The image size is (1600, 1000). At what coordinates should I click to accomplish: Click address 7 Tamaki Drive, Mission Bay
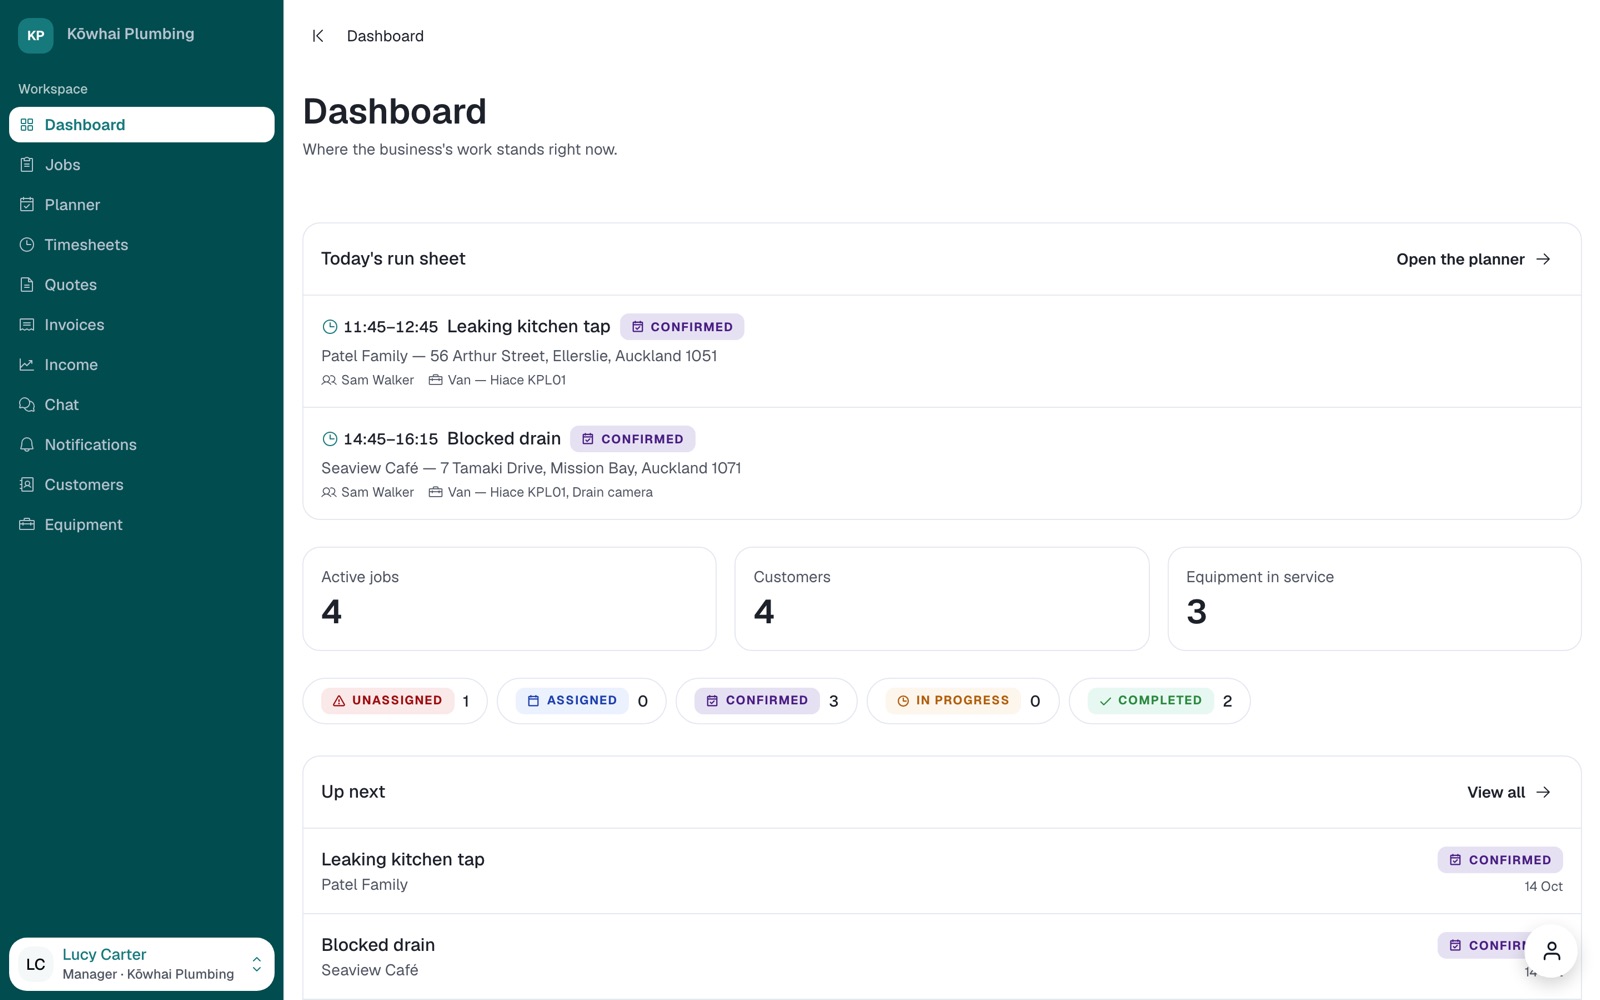tap(591, 468)
